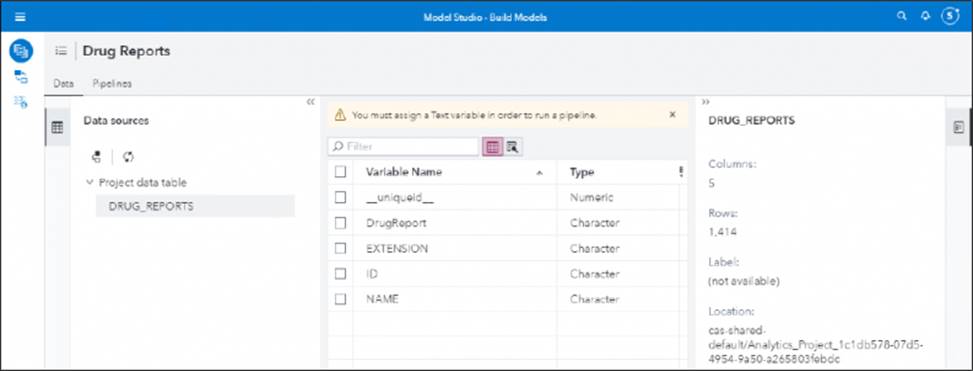Collapse the Project data table tree node

pyautogui.click(x=89, y=182)
